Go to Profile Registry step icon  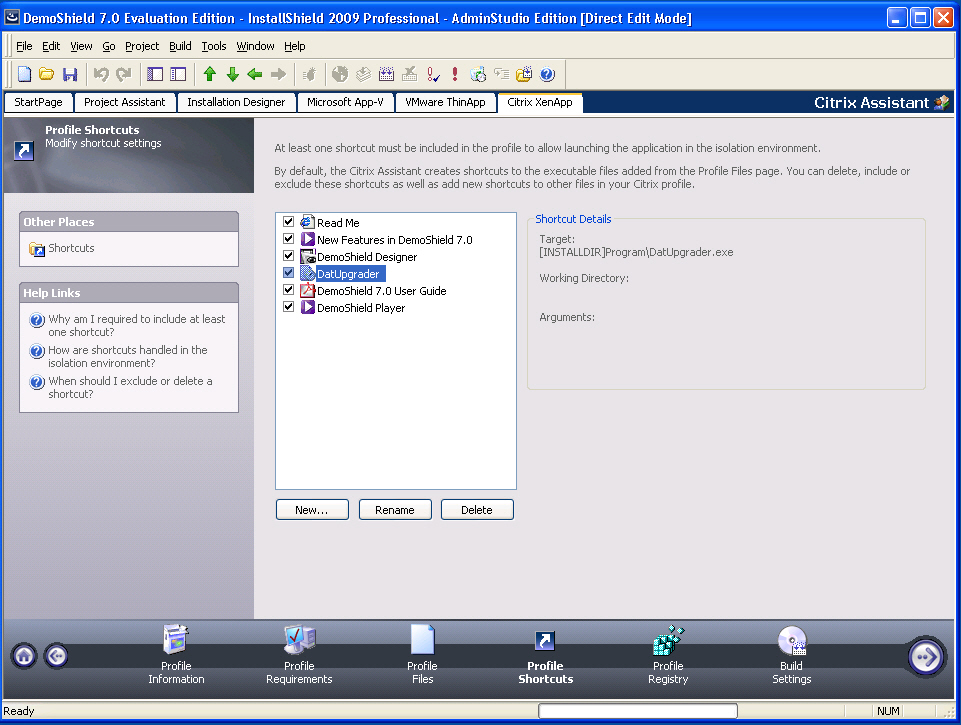(667, 642)
